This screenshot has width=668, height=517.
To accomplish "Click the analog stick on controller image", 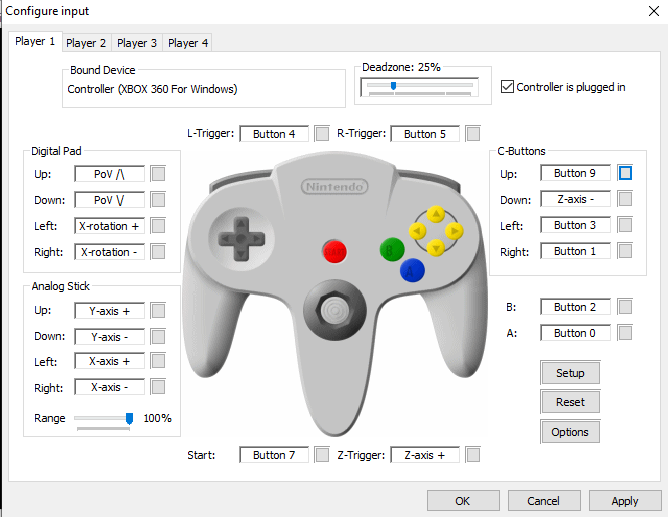I will point(335,310).
